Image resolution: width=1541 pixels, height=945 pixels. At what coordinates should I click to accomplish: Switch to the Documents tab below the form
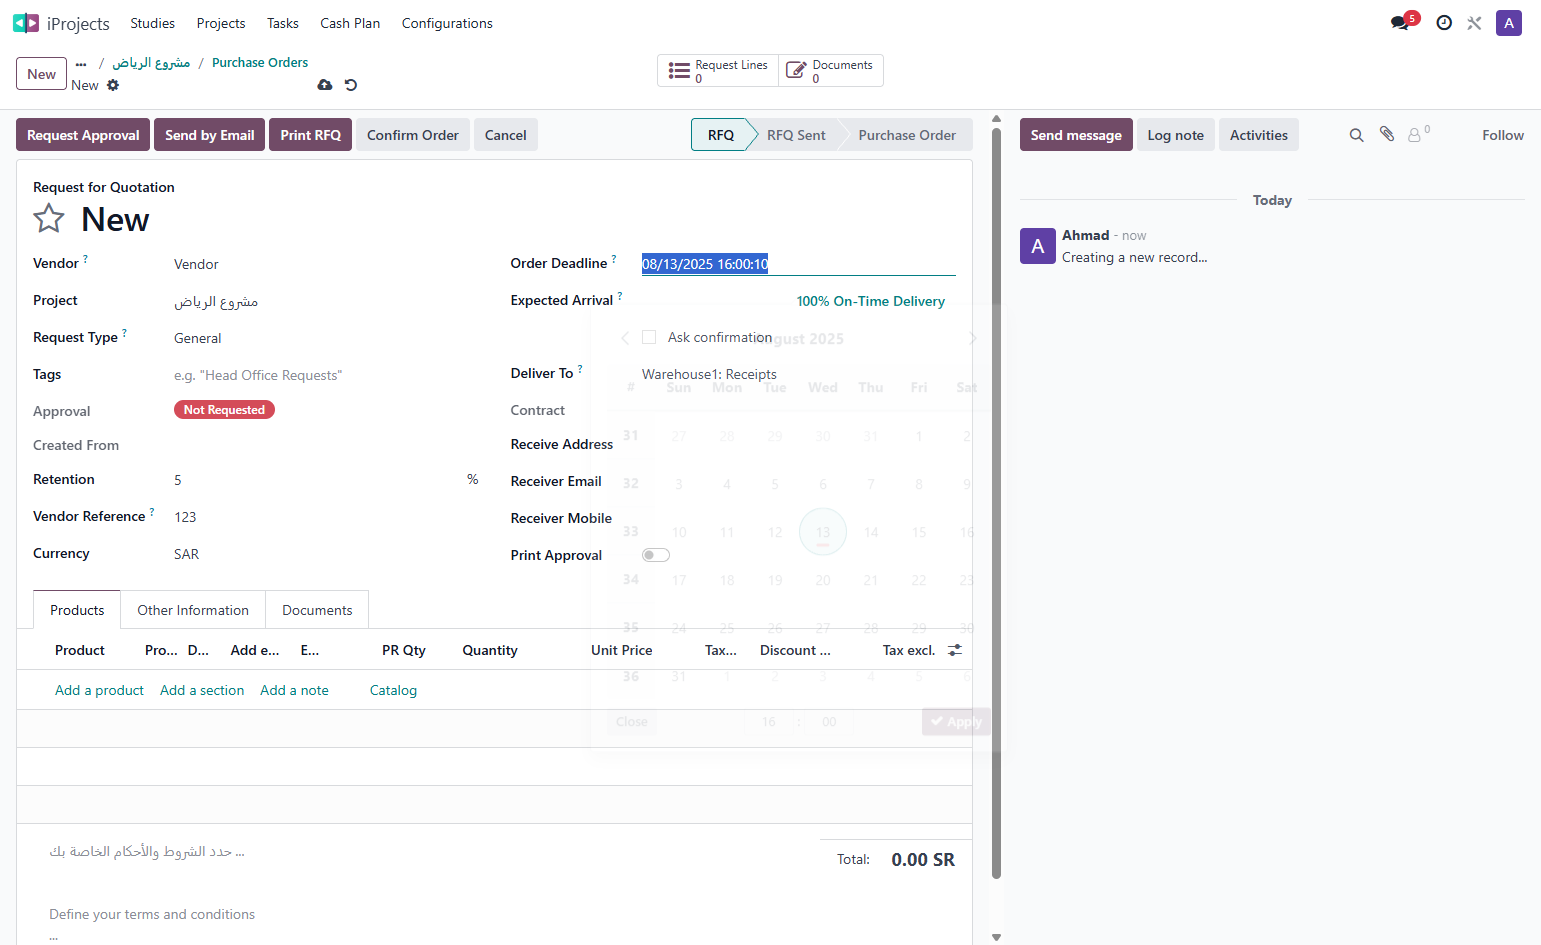(317, 610)
